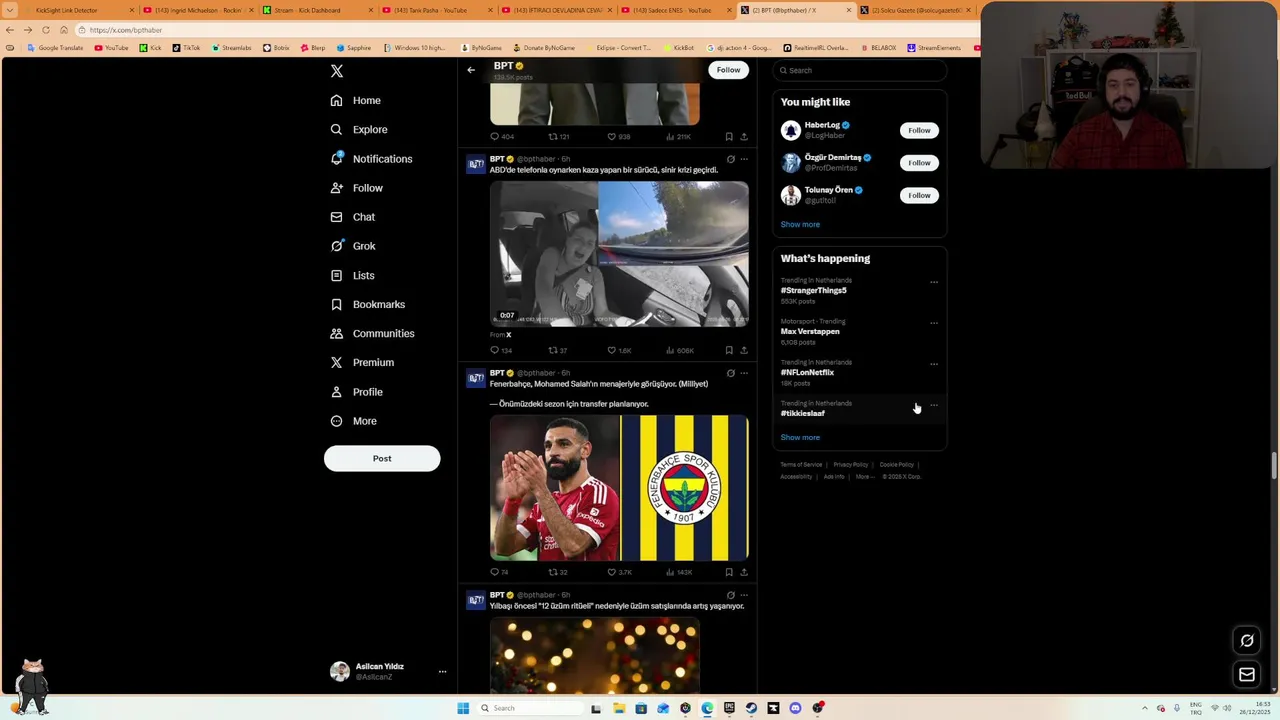Image resolution: width=1280 pixels, height=720 pixels.
Task: Open Explore in the sidebar
Action: pyautogui.click(x=359, y=129)
